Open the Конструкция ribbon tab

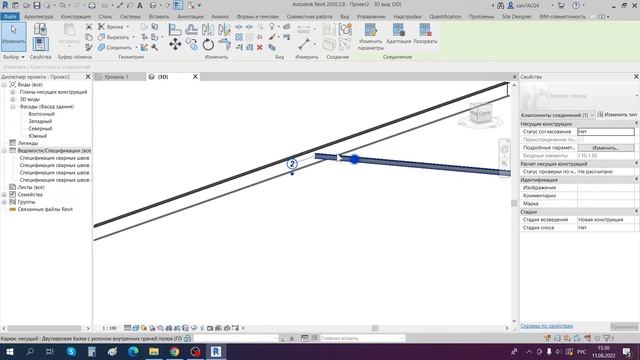76,17
